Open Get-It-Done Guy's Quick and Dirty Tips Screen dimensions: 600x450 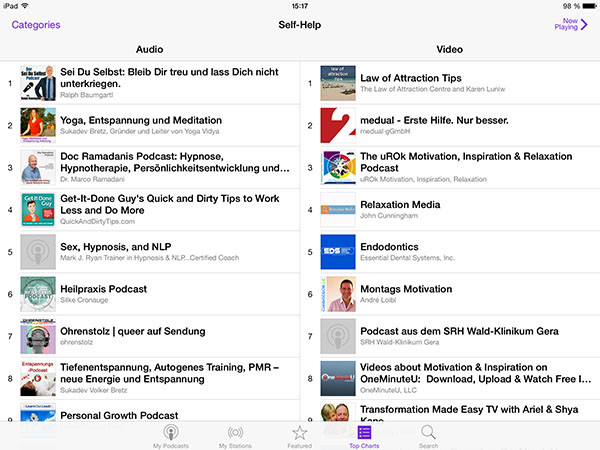coord(170,204)
